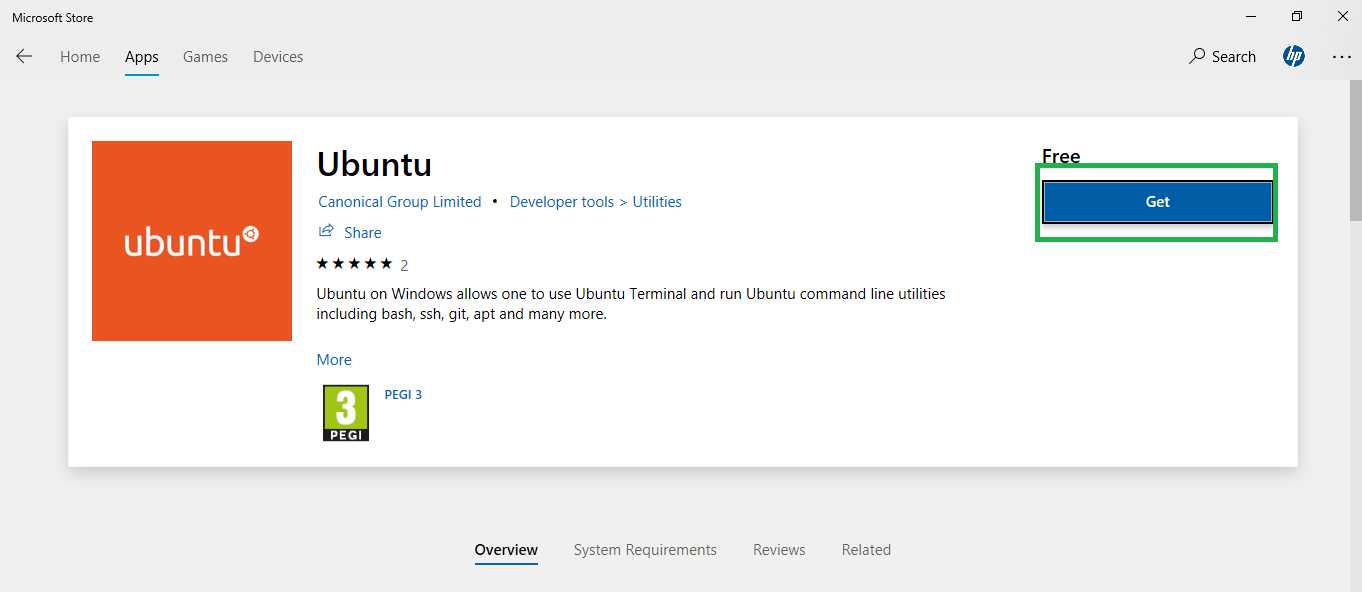
Task: Show the Related tab
Action: coord(866,550)
